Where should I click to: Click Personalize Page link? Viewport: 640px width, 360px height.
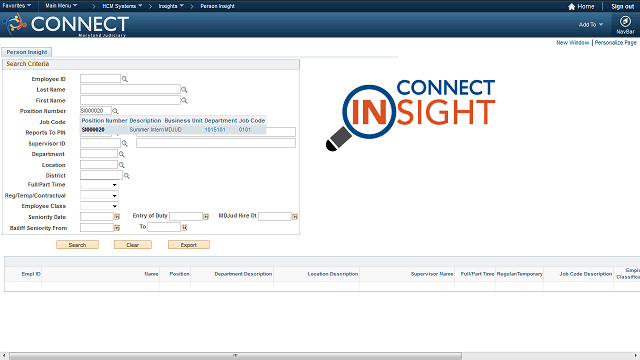[x=616, y=42]
